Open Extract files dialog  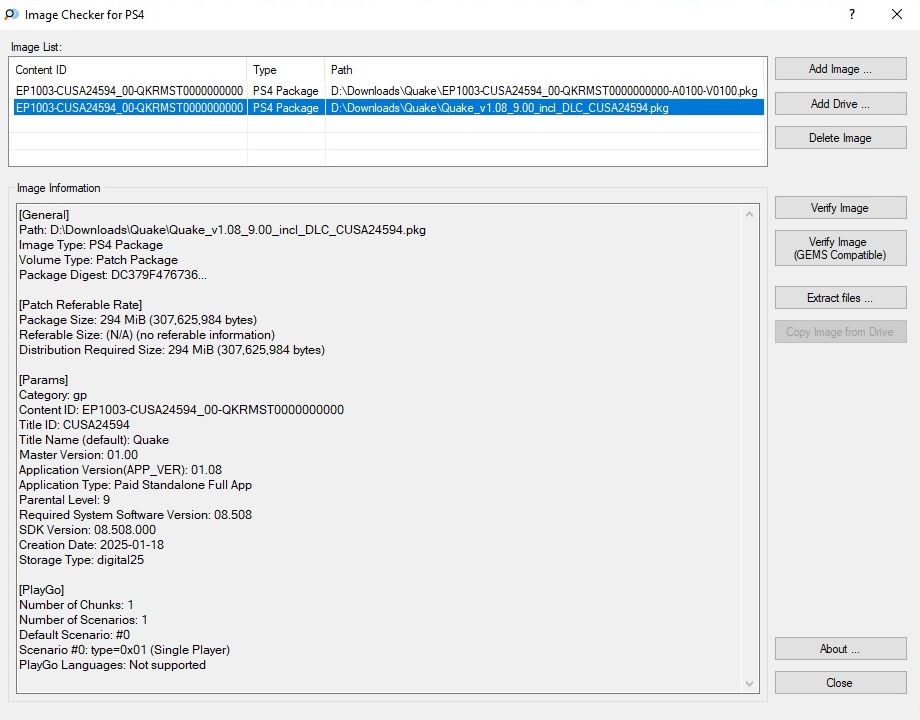(840, 298)
